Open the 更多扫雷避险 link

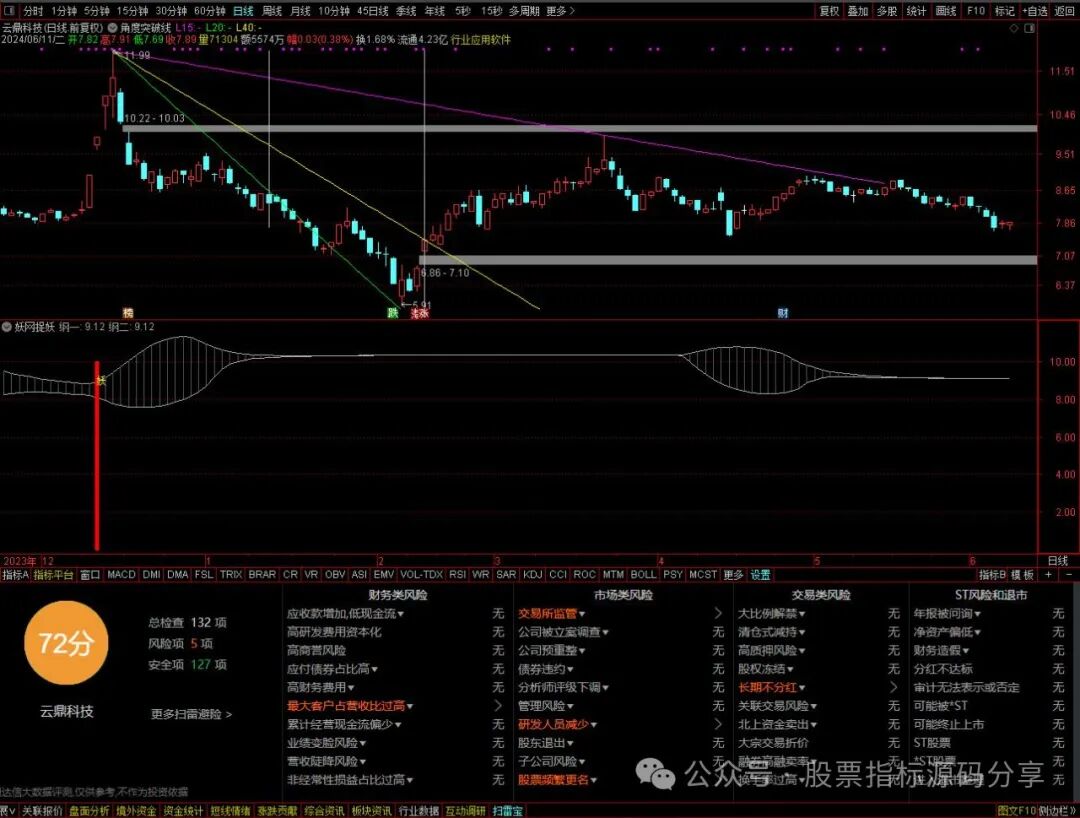[x=191, y=714]
